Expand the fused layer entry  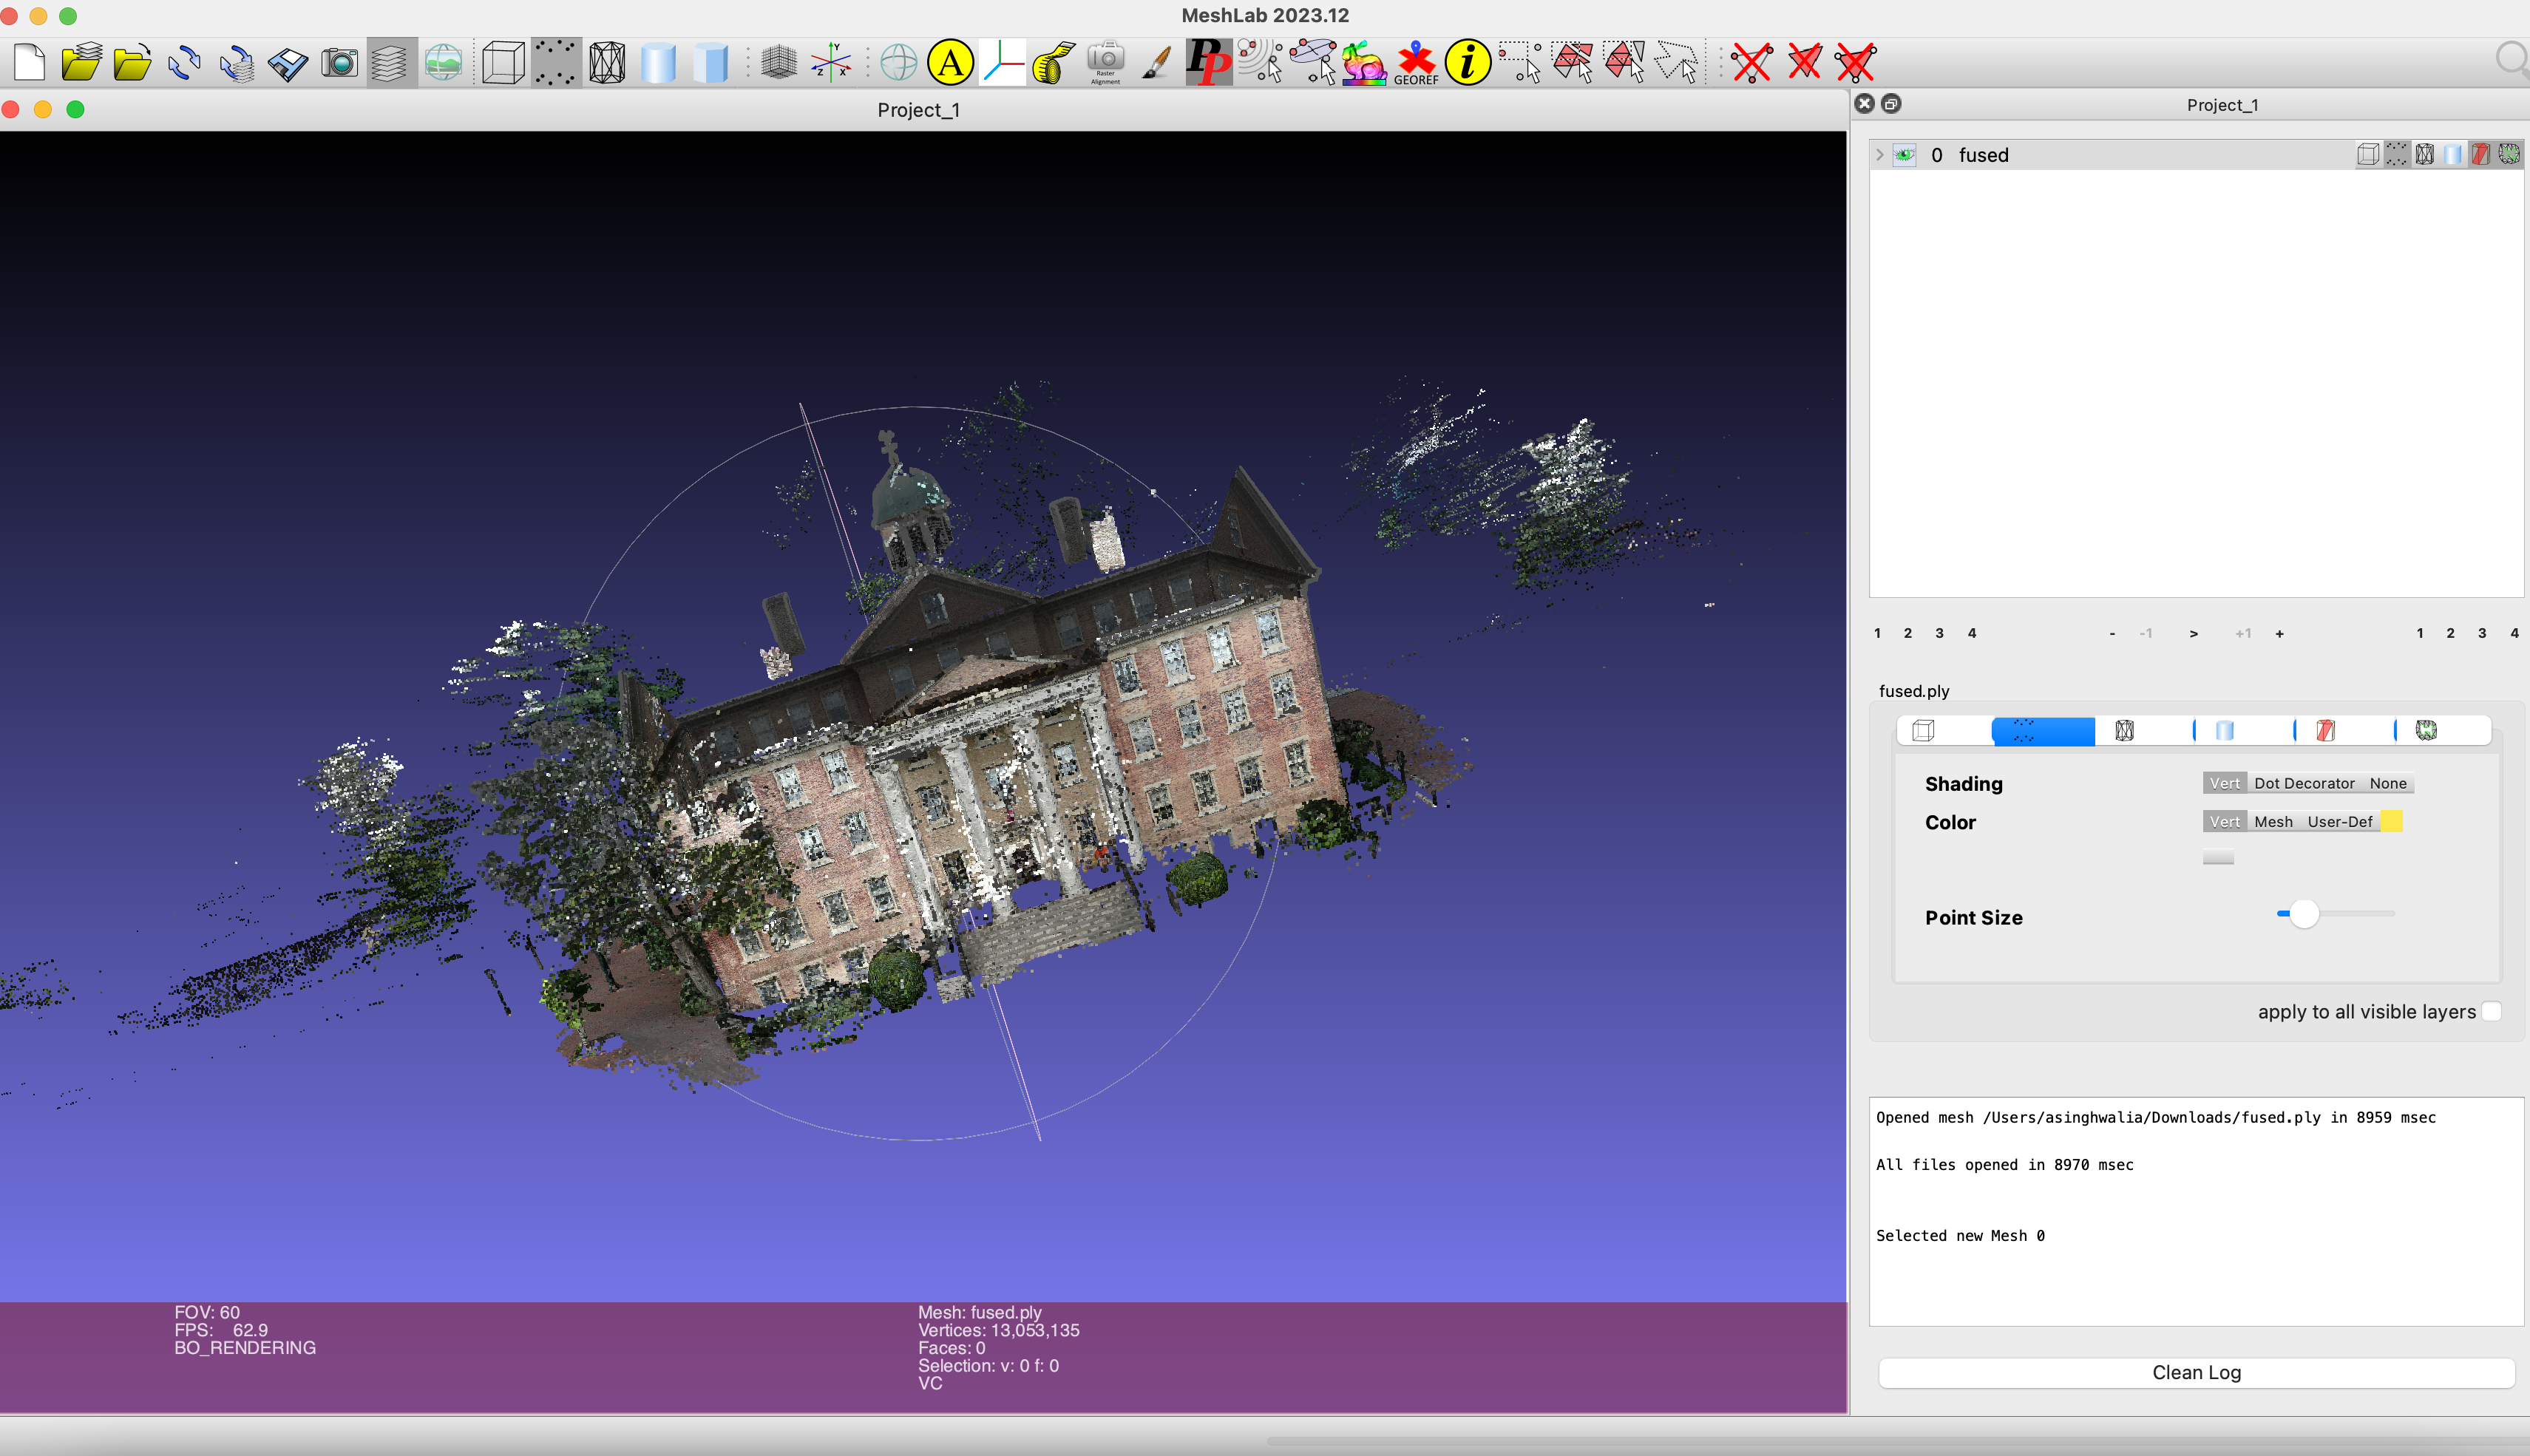[x=1881, y=155]
